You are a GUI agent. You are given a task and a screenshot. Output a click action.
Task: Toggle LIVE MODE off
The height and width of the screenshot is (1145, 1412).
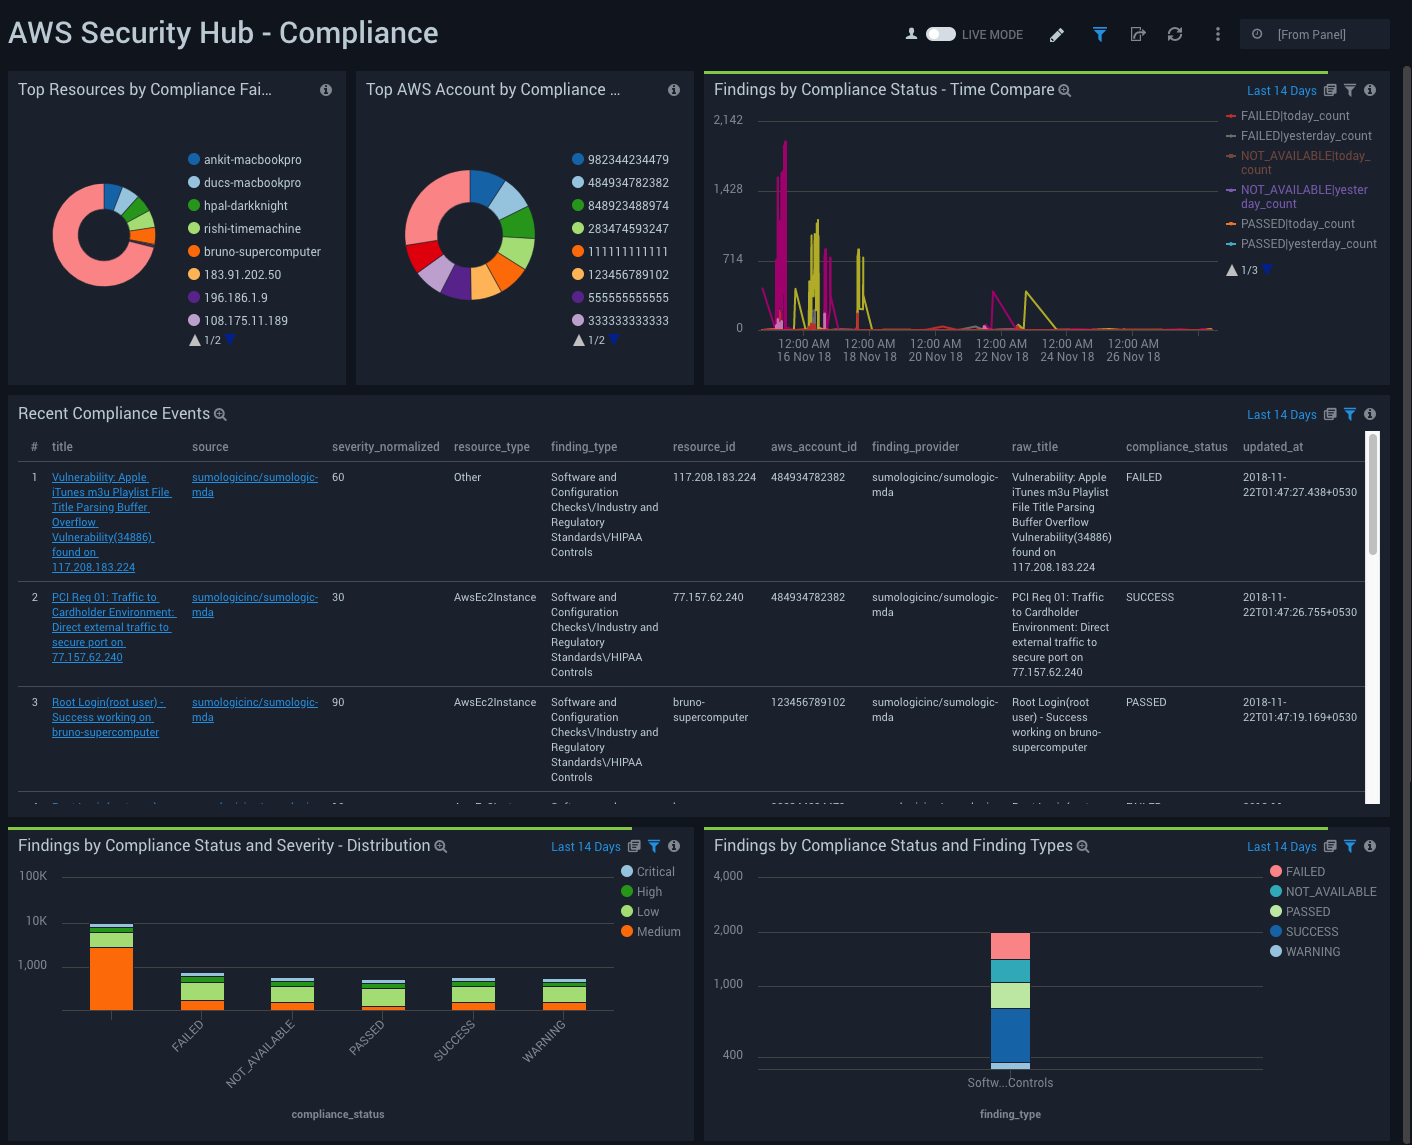tap(941, 33)
